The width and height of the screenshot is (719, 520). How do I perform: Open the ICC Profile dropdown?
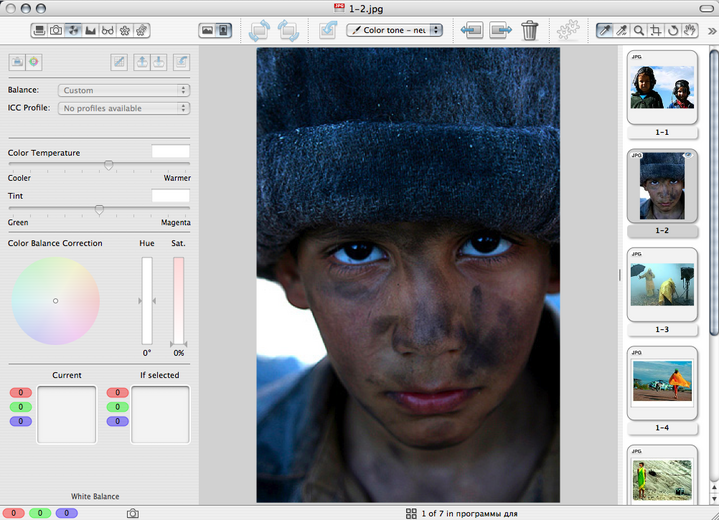pos(124,108)
